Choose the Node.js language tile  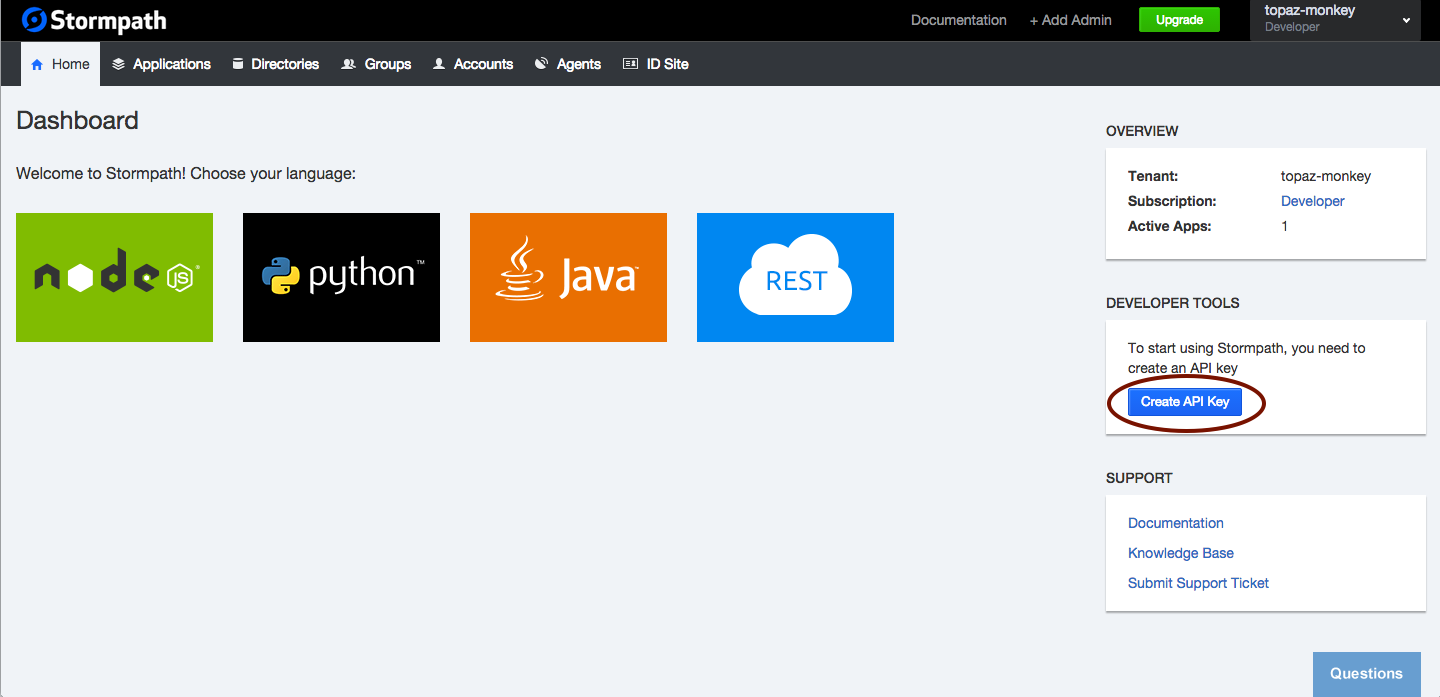click(x=114, y=277)
